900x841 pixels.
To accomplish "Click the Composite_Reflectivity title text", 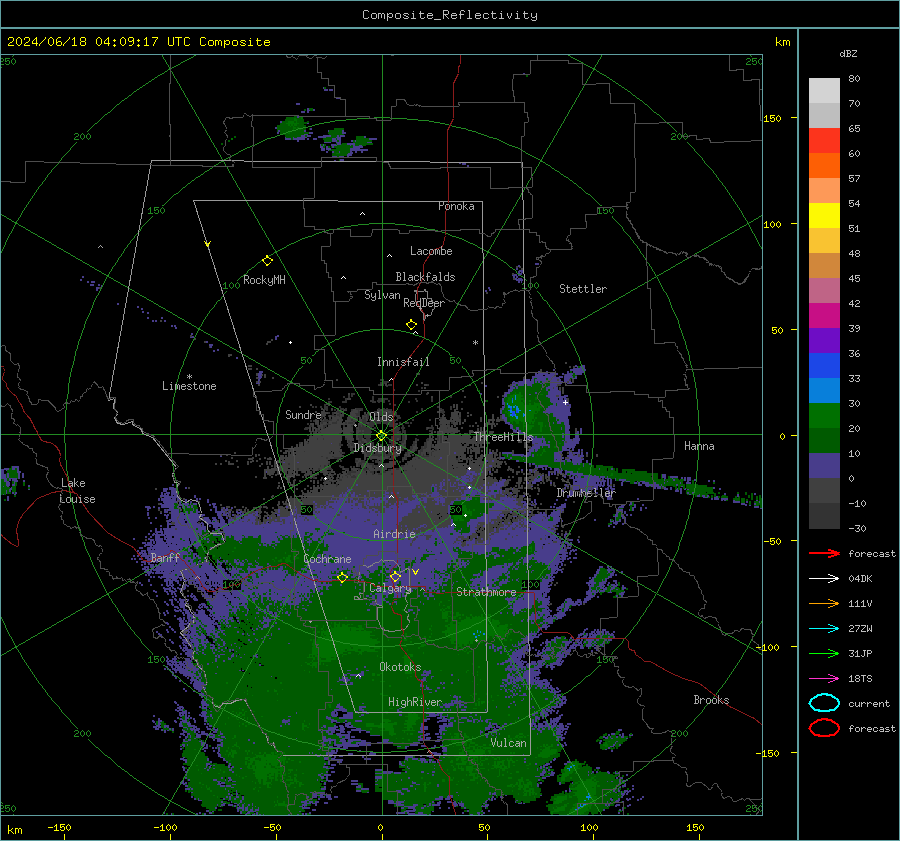I will (x=449, y=15).
